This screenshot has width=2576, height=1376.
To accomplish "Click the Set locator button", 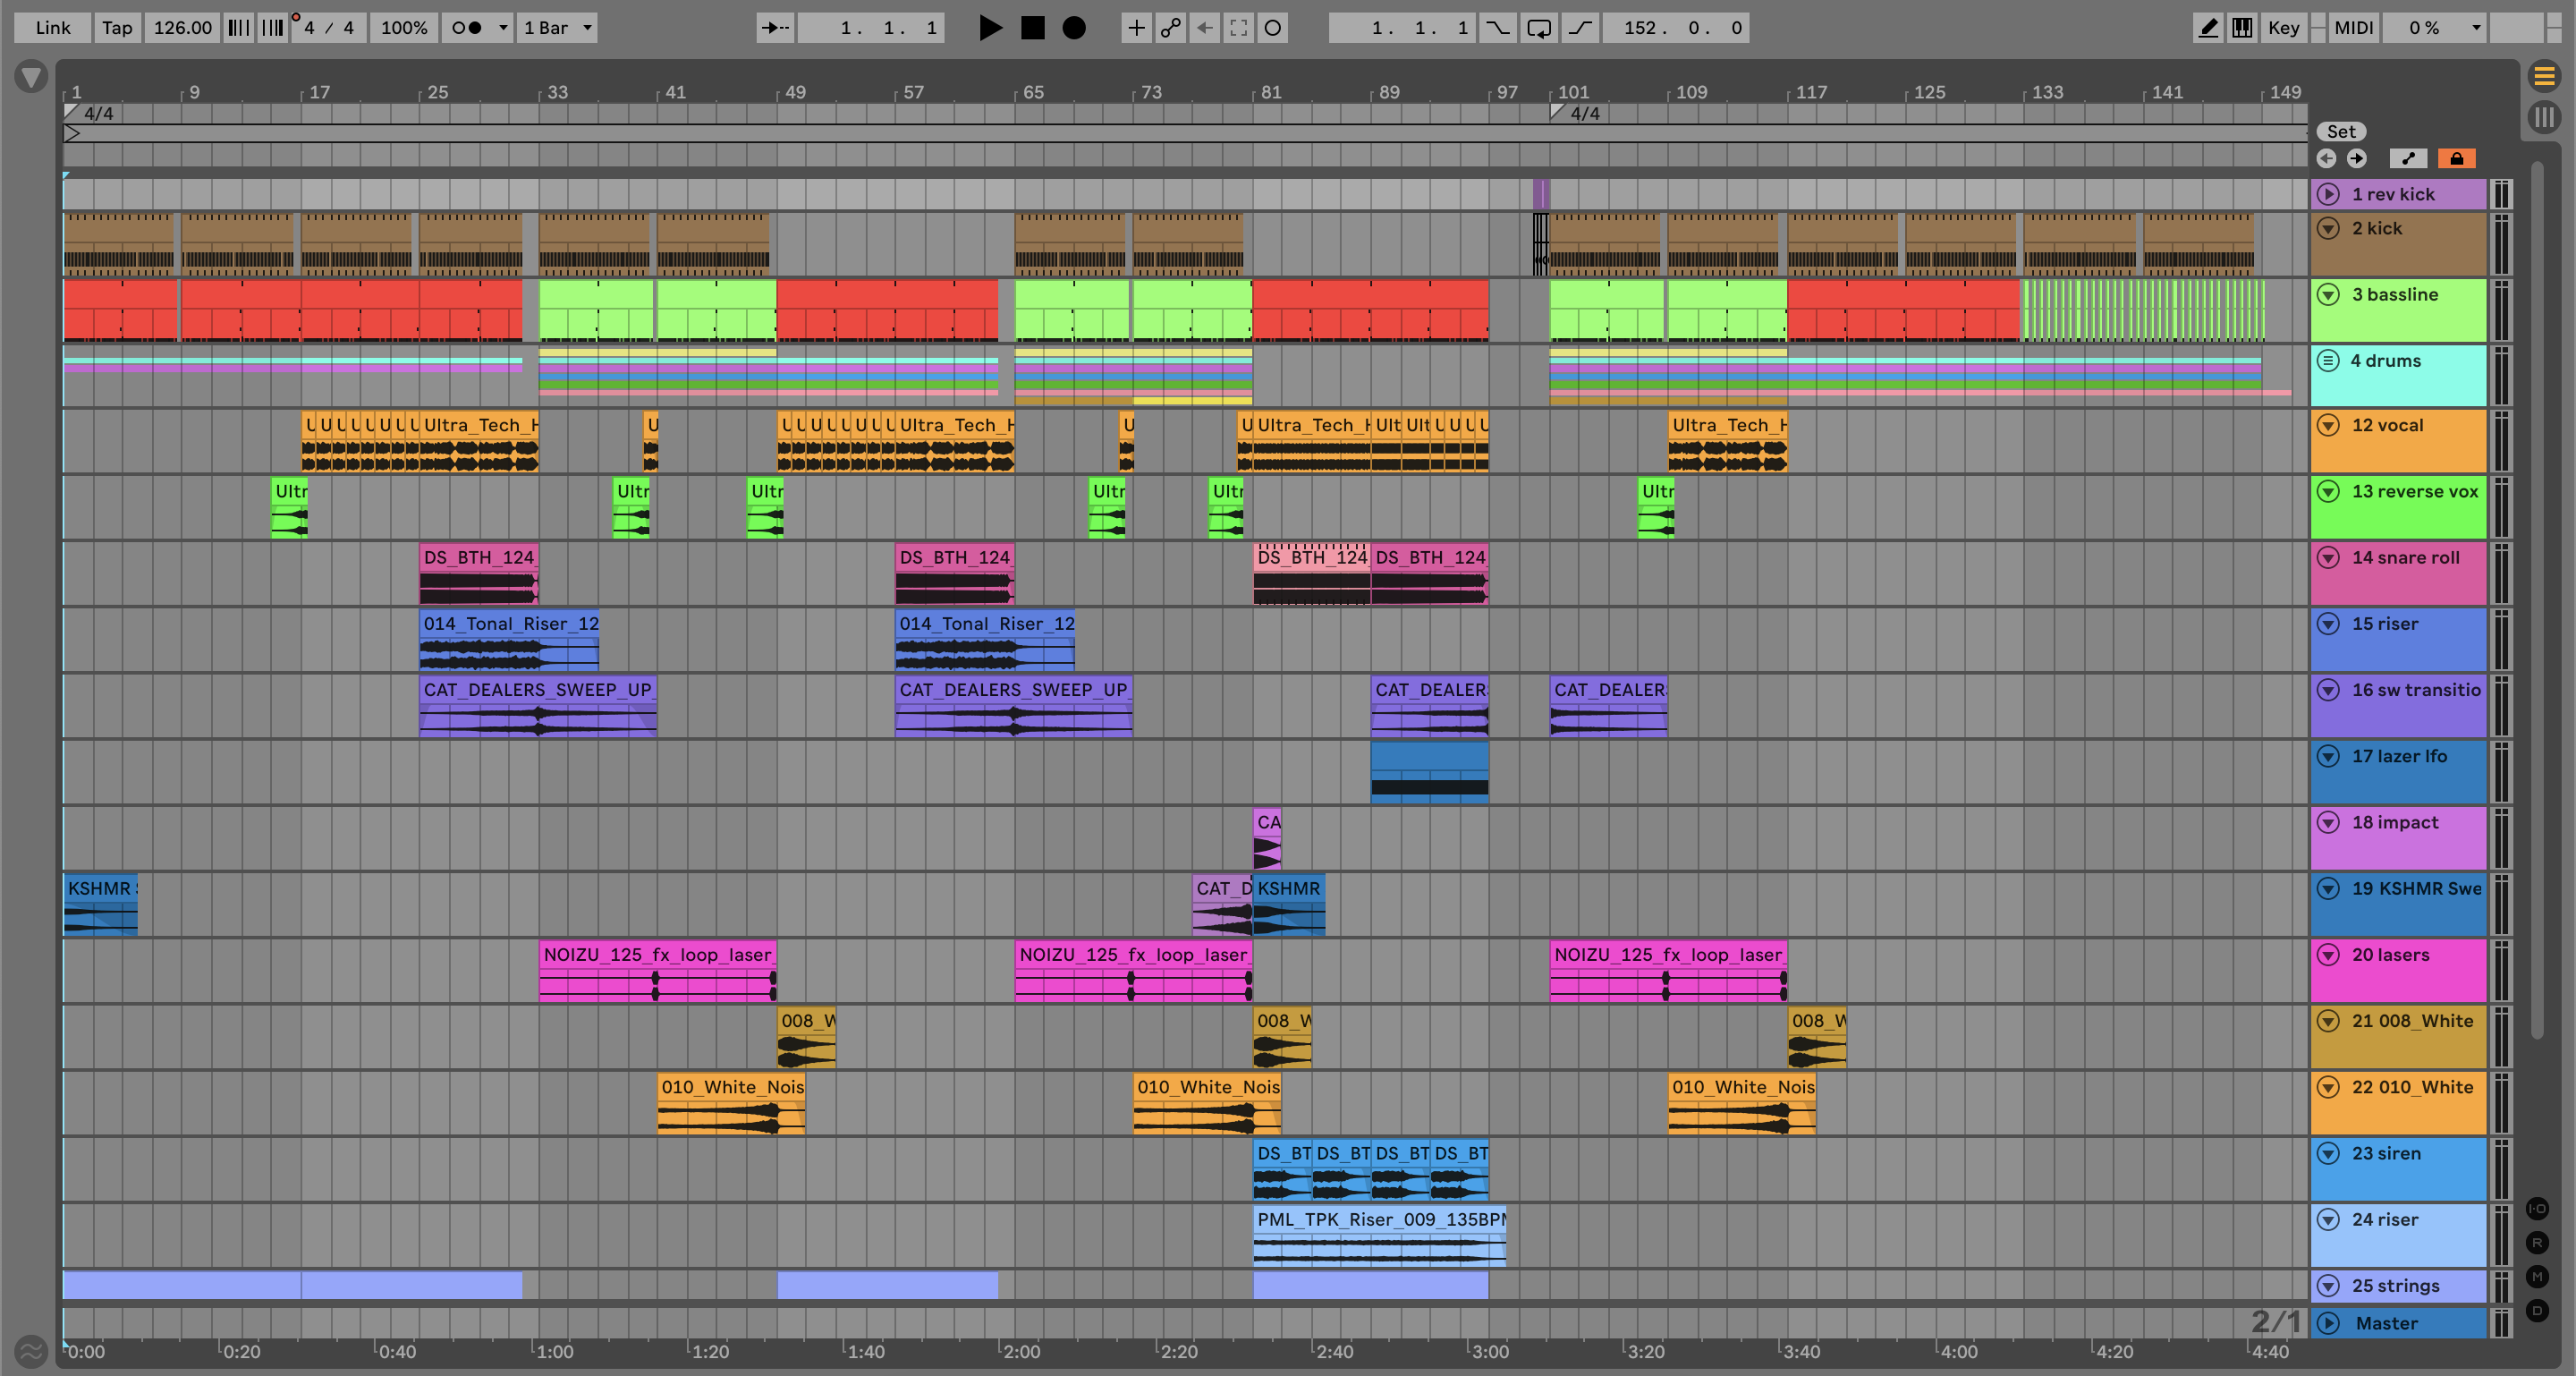I will pos(2341,131).
